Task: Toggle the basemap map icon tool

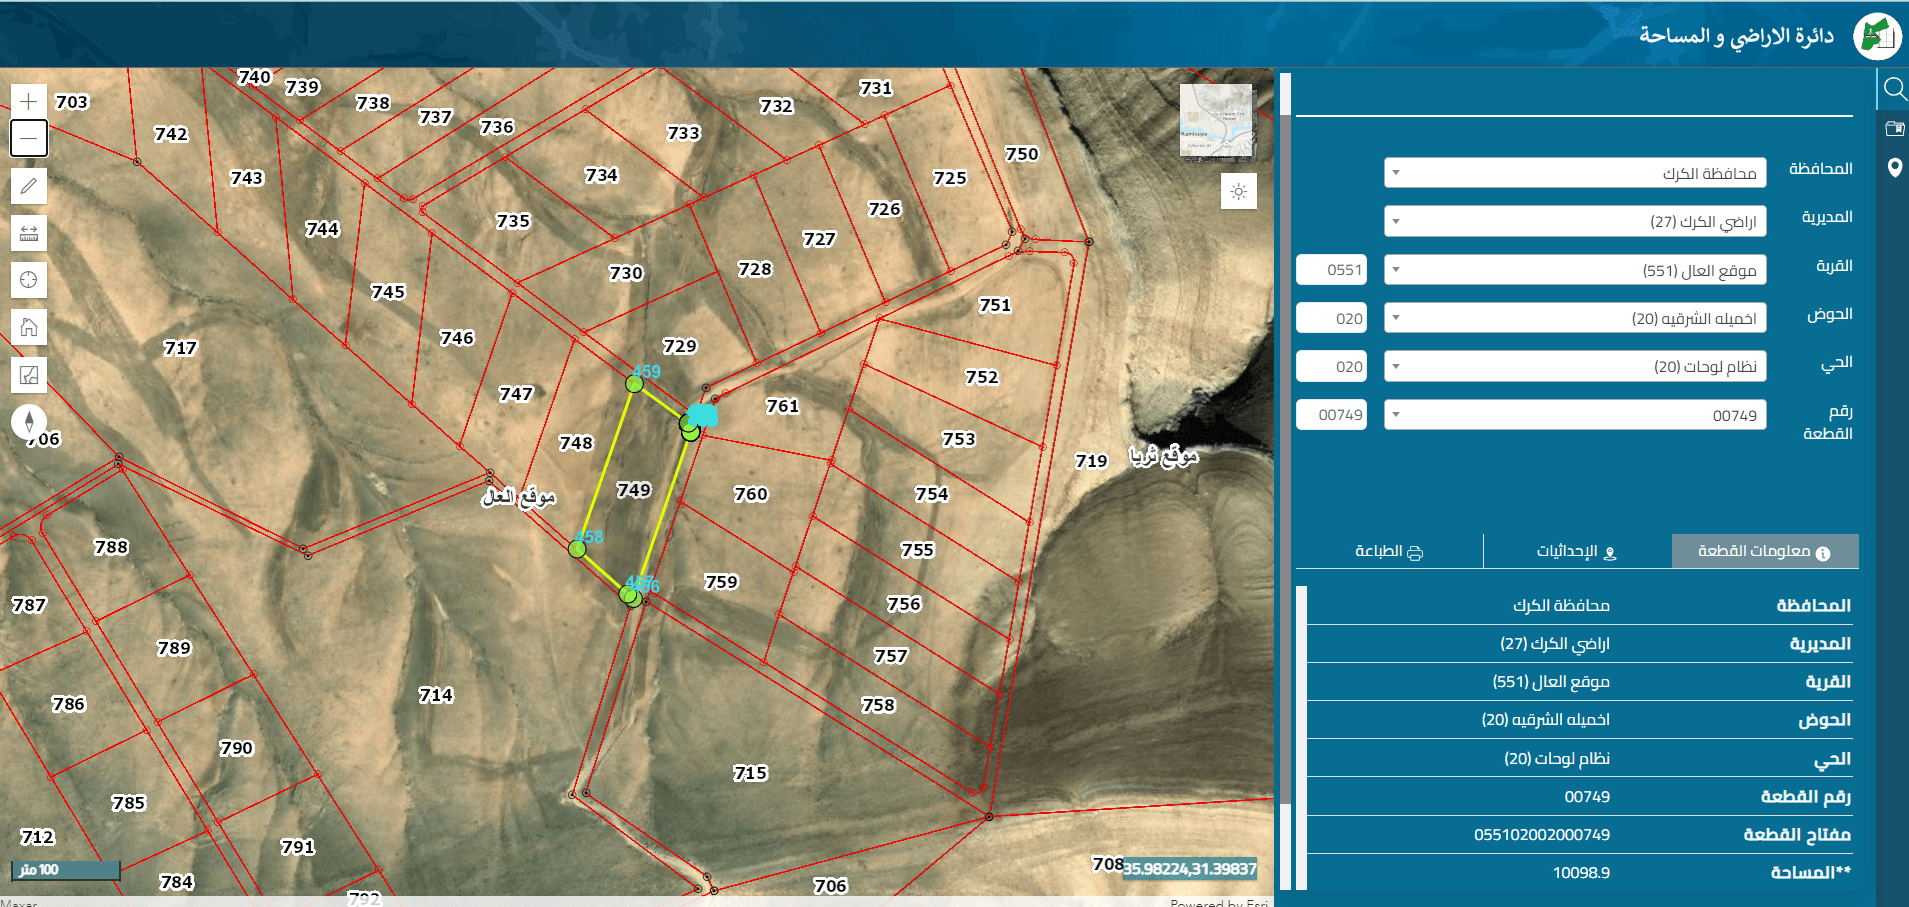Action: [x=29, y=375]
